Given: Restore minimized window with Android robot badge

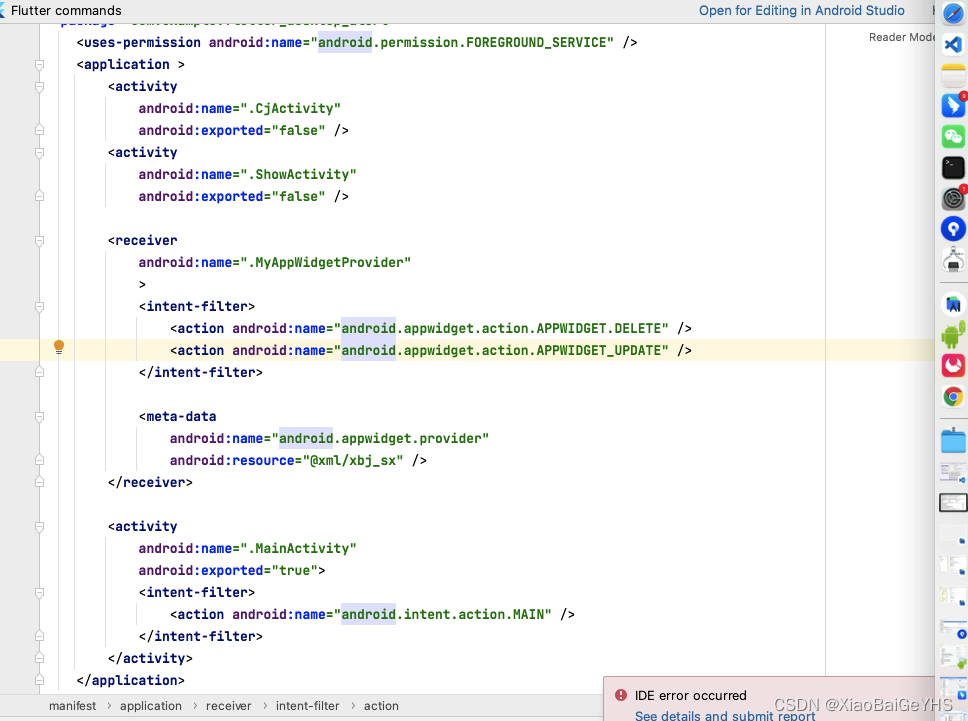Looking at the screenshot, I should tap(953, 658).
